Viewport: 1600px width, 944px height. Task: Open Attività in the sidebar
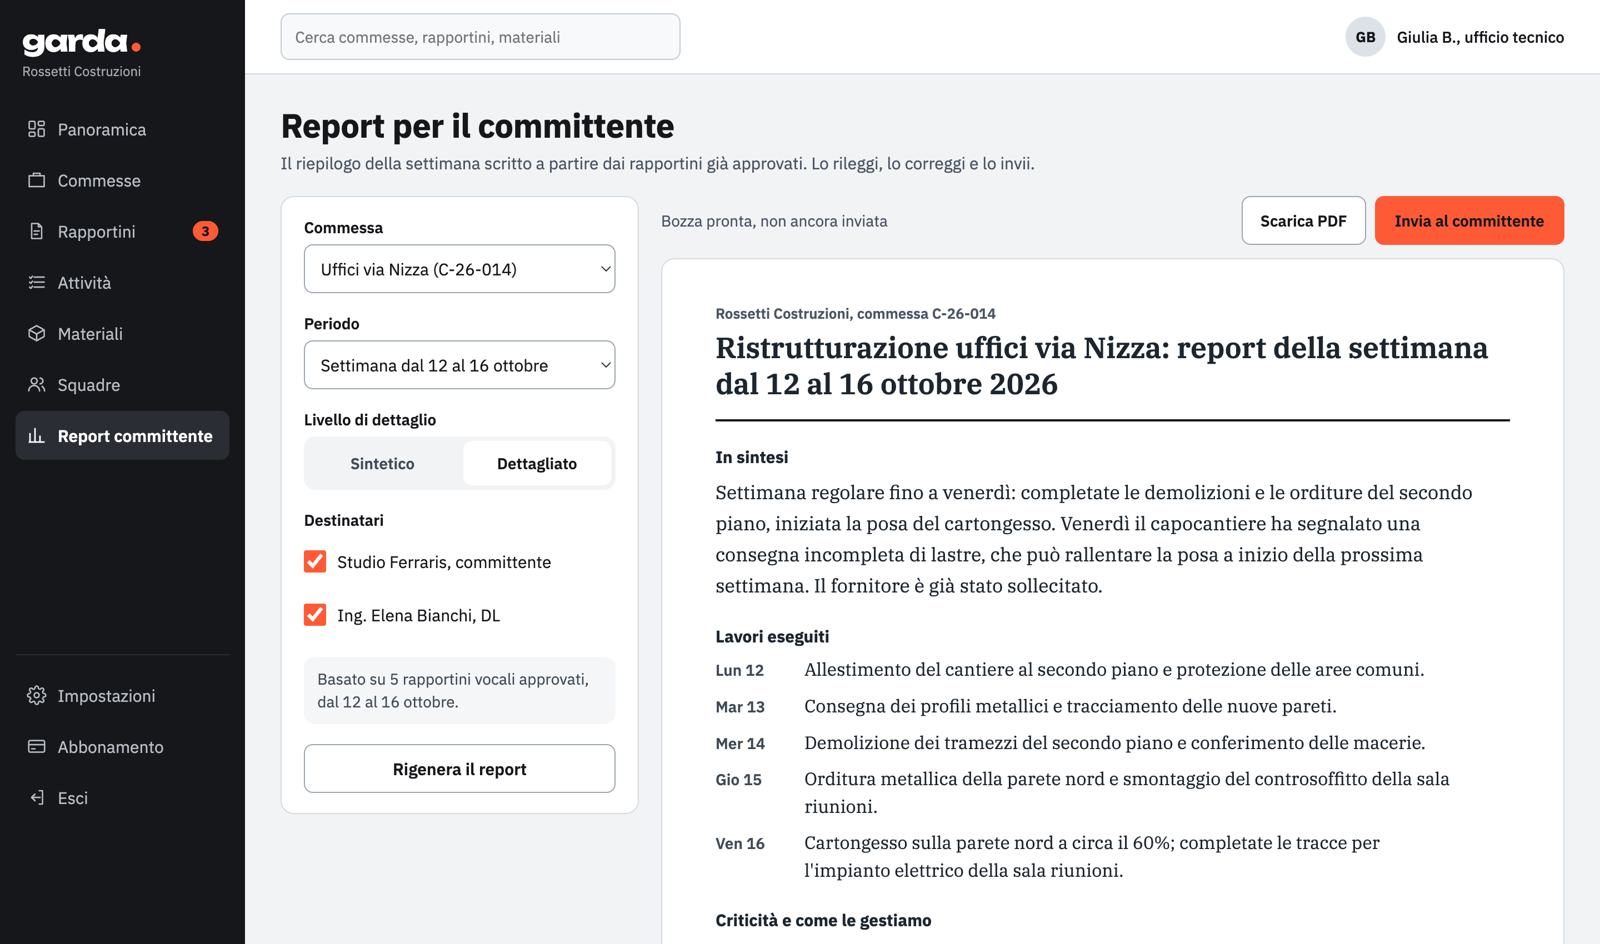click(122, 282)
